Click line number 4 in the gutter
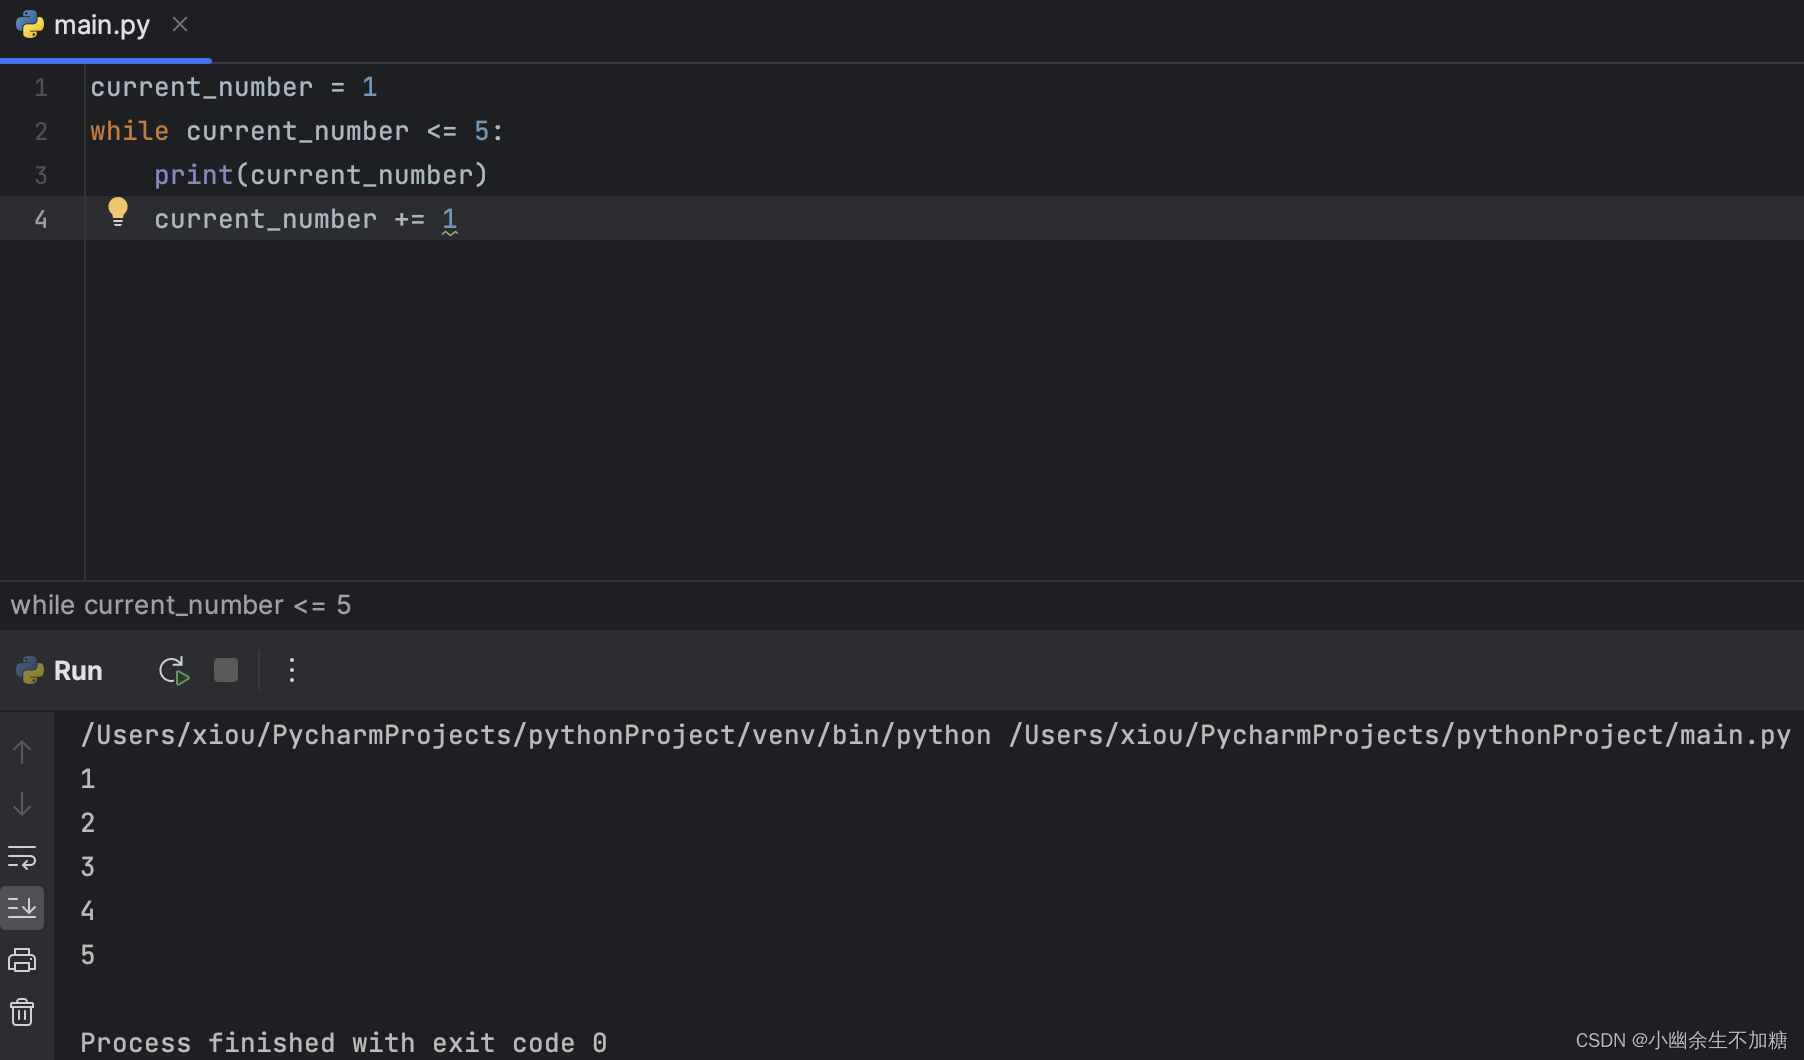The image size is (1804, 1060). coord(41,219)
